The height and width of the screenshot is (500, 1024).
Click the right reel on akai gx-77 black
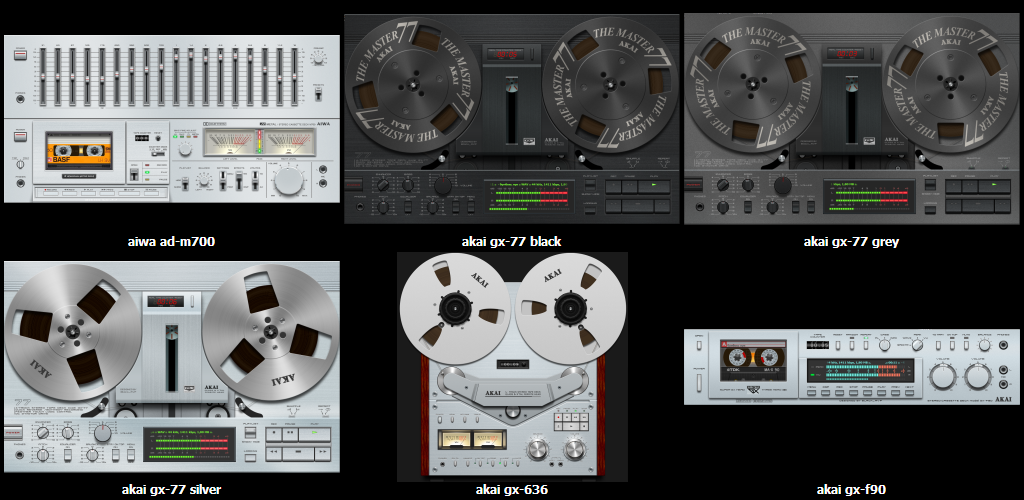click(x=611, y=84)
